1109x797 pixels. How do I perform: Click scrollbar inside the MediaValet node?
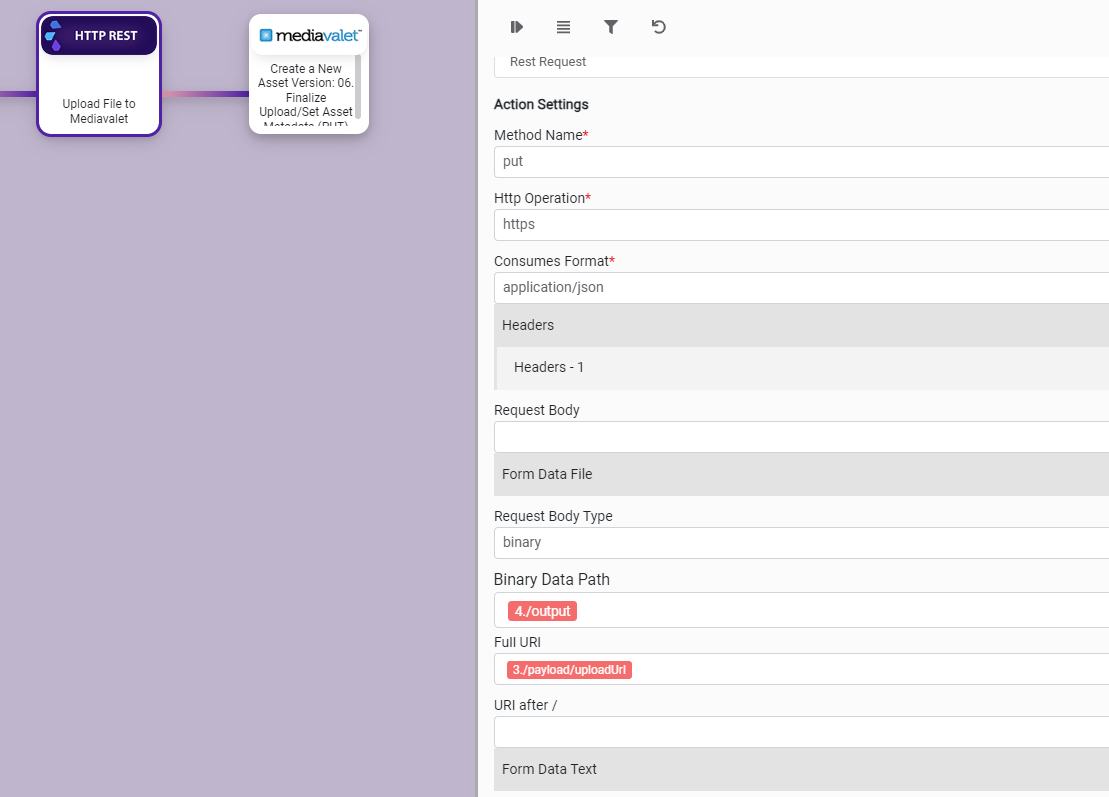click(x=358, y=86)
